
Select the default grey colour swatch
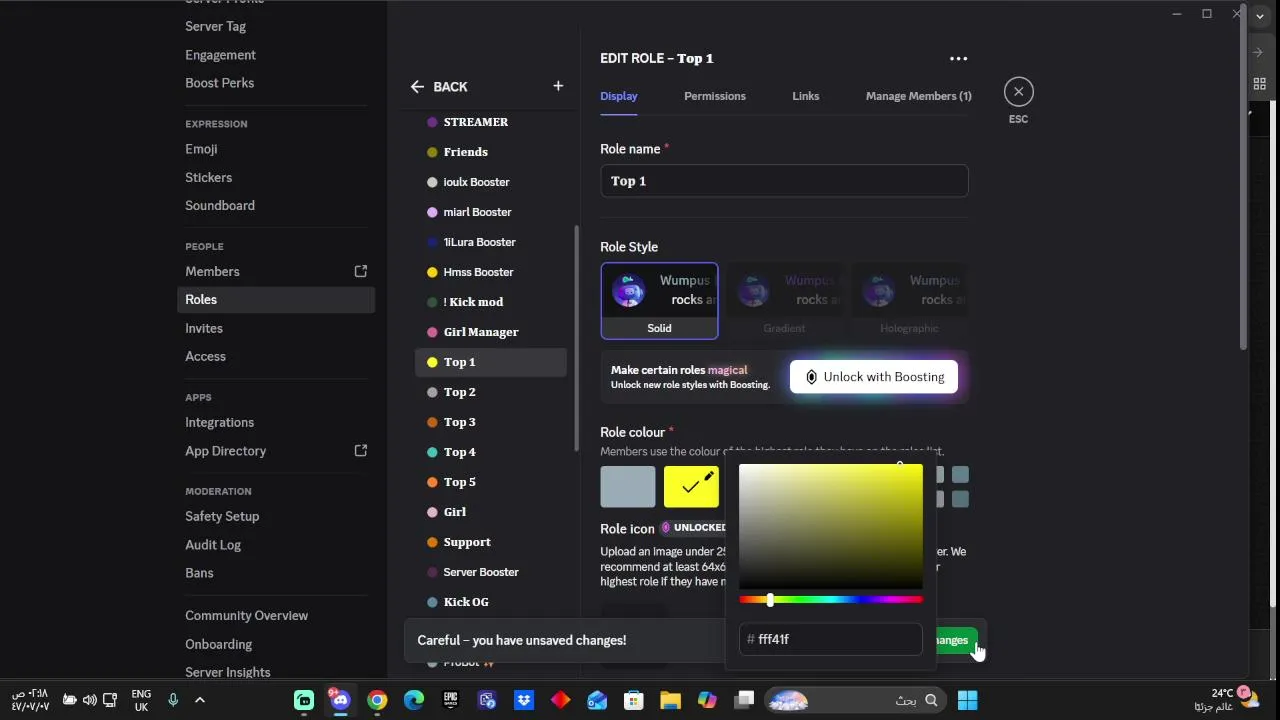pos(628,487)
